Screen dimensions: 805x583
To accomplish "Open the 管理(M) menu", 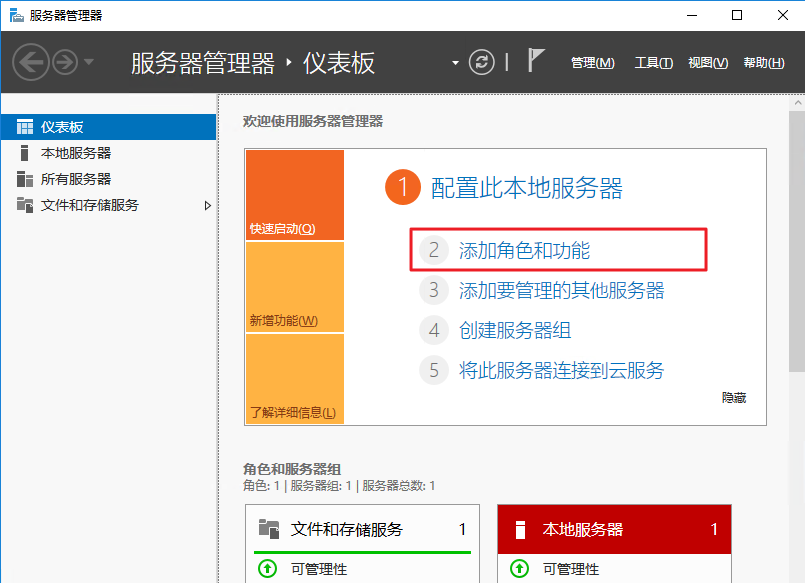I will point(592,63).
